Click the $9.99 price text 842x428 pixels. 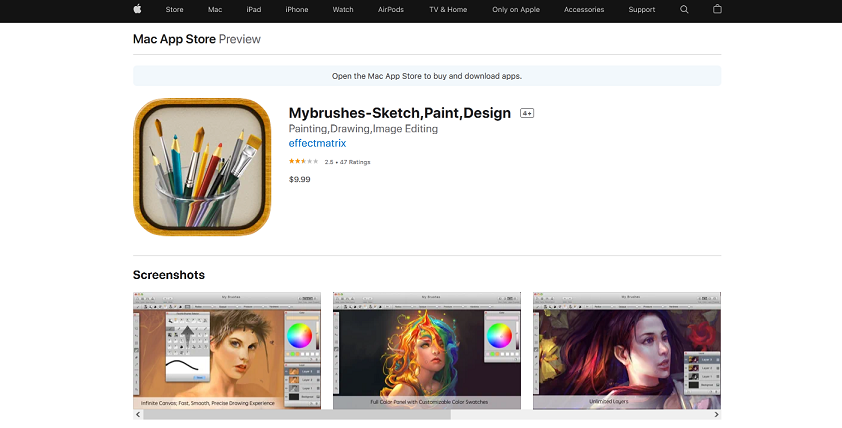300,179
